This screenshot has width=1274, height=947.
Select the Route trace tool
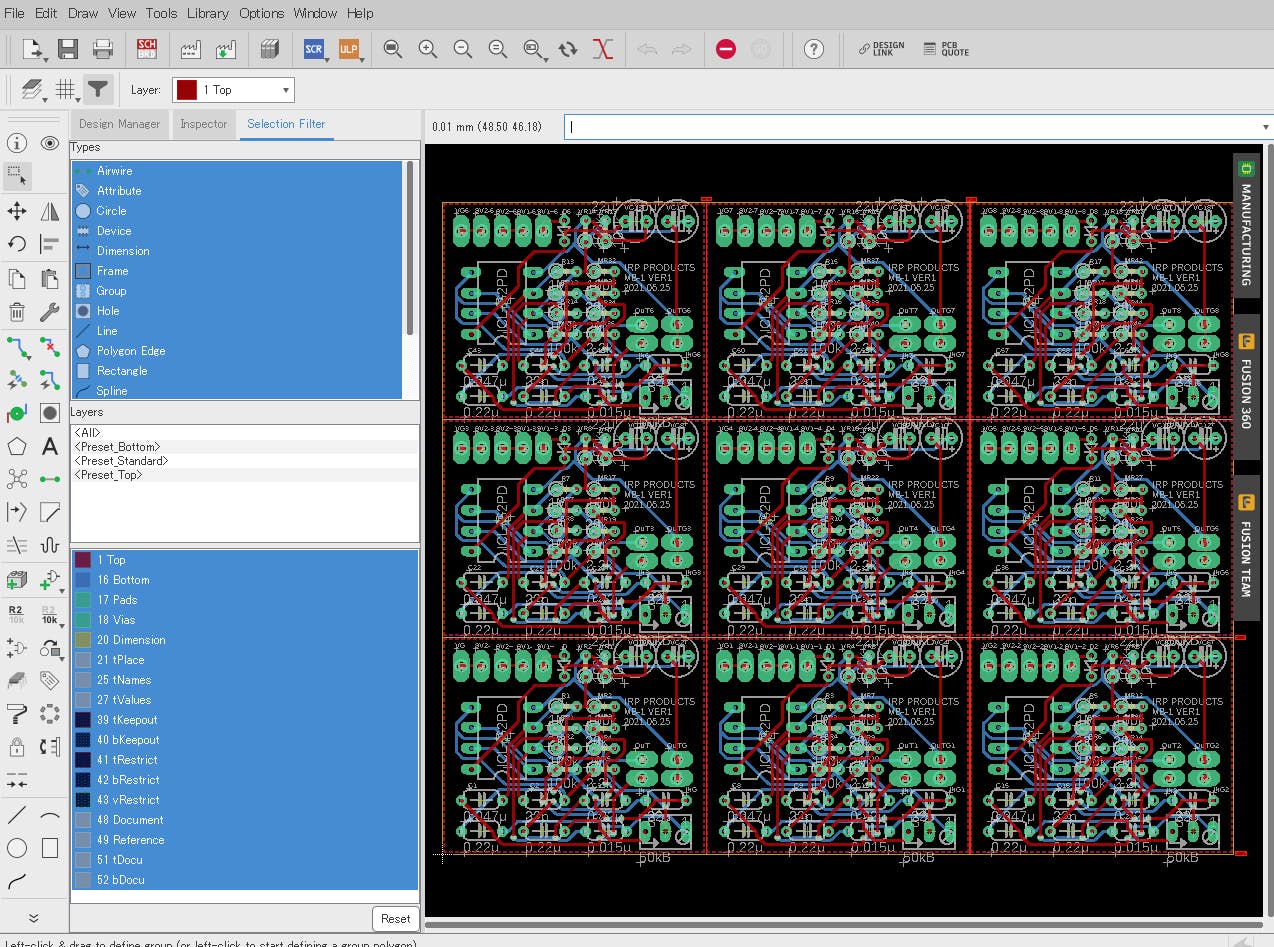(x=17, y=347)
